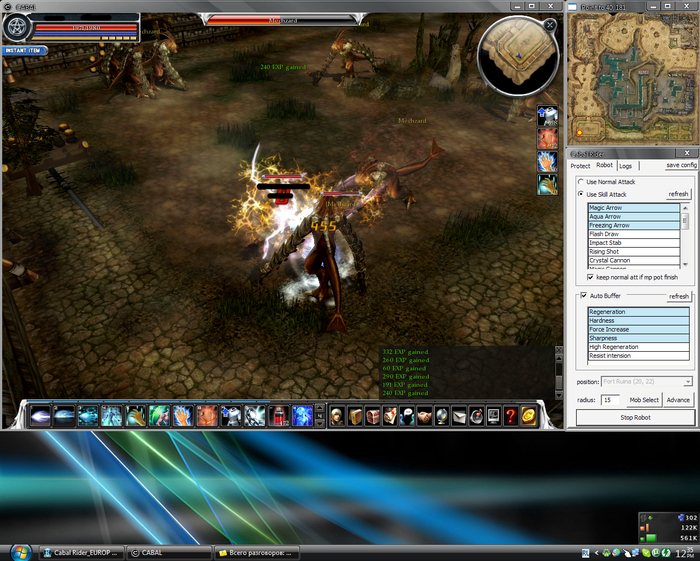
Task: Select Magic Arrow in skill list
Action: [x=634, y=208]
